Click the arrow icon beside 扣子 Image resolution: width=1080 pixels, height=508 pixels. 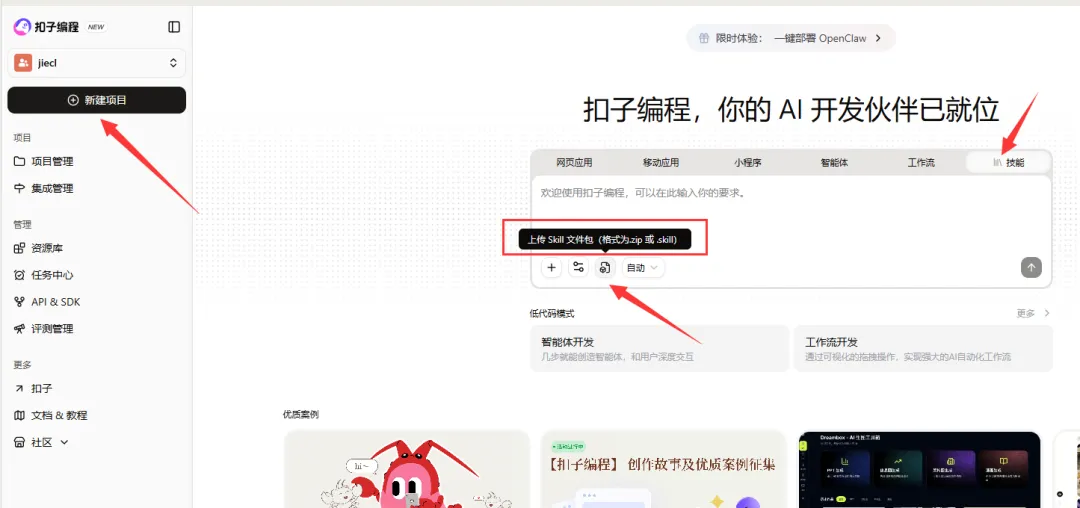tap(19, 388)
